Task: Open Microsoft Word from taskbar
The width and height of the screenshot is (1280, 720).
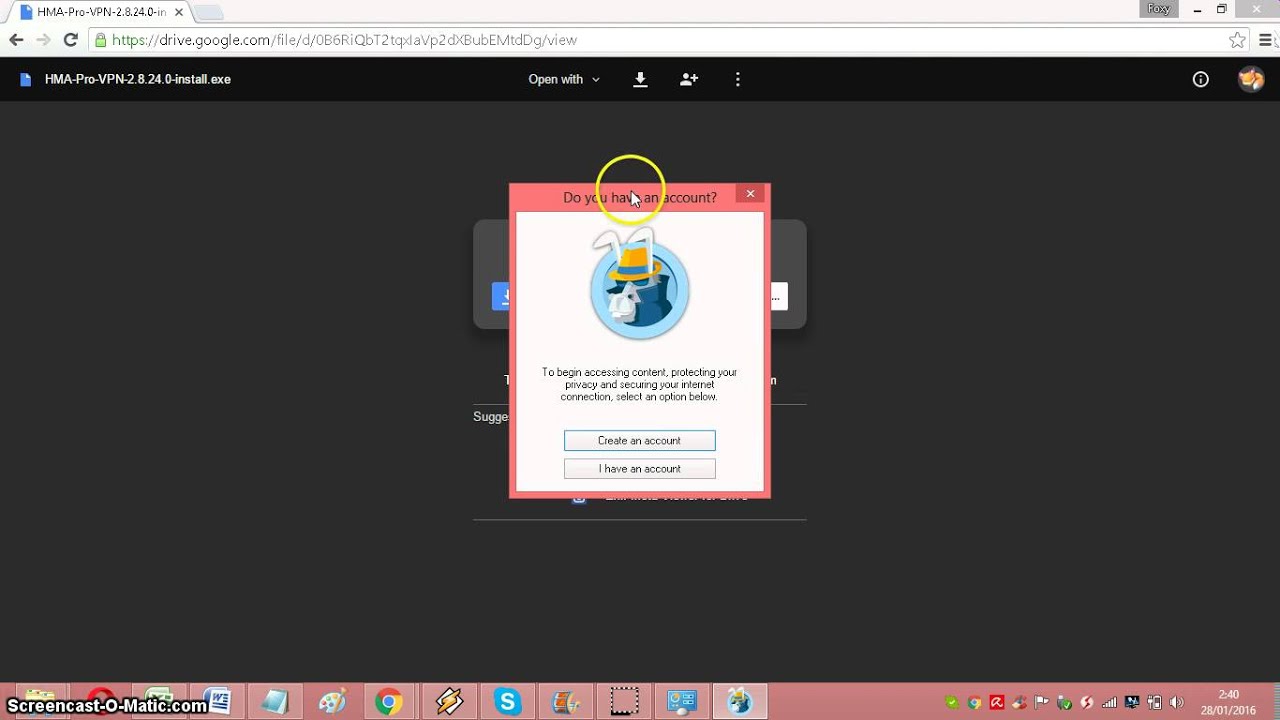Action: [216, 702]
